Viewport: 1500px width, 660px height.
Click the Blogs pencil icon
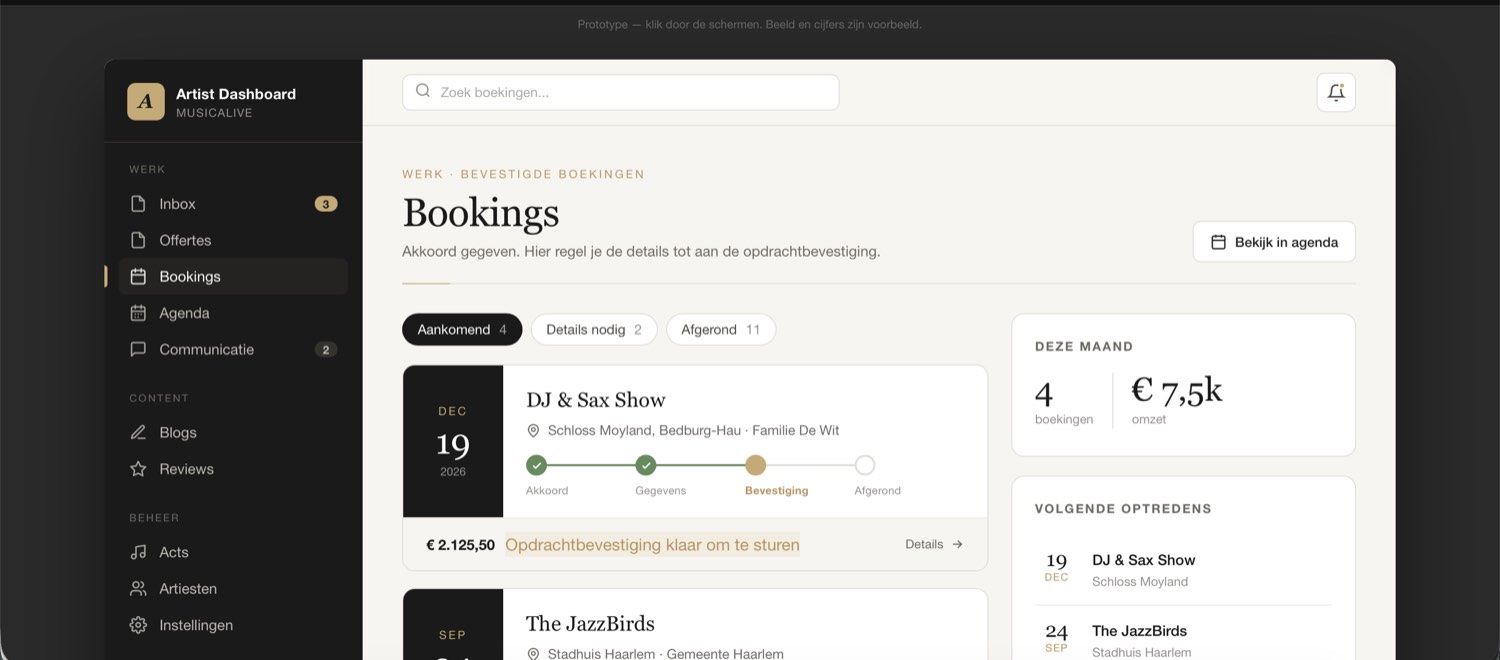pyautogui.click(x=138, y=433)
